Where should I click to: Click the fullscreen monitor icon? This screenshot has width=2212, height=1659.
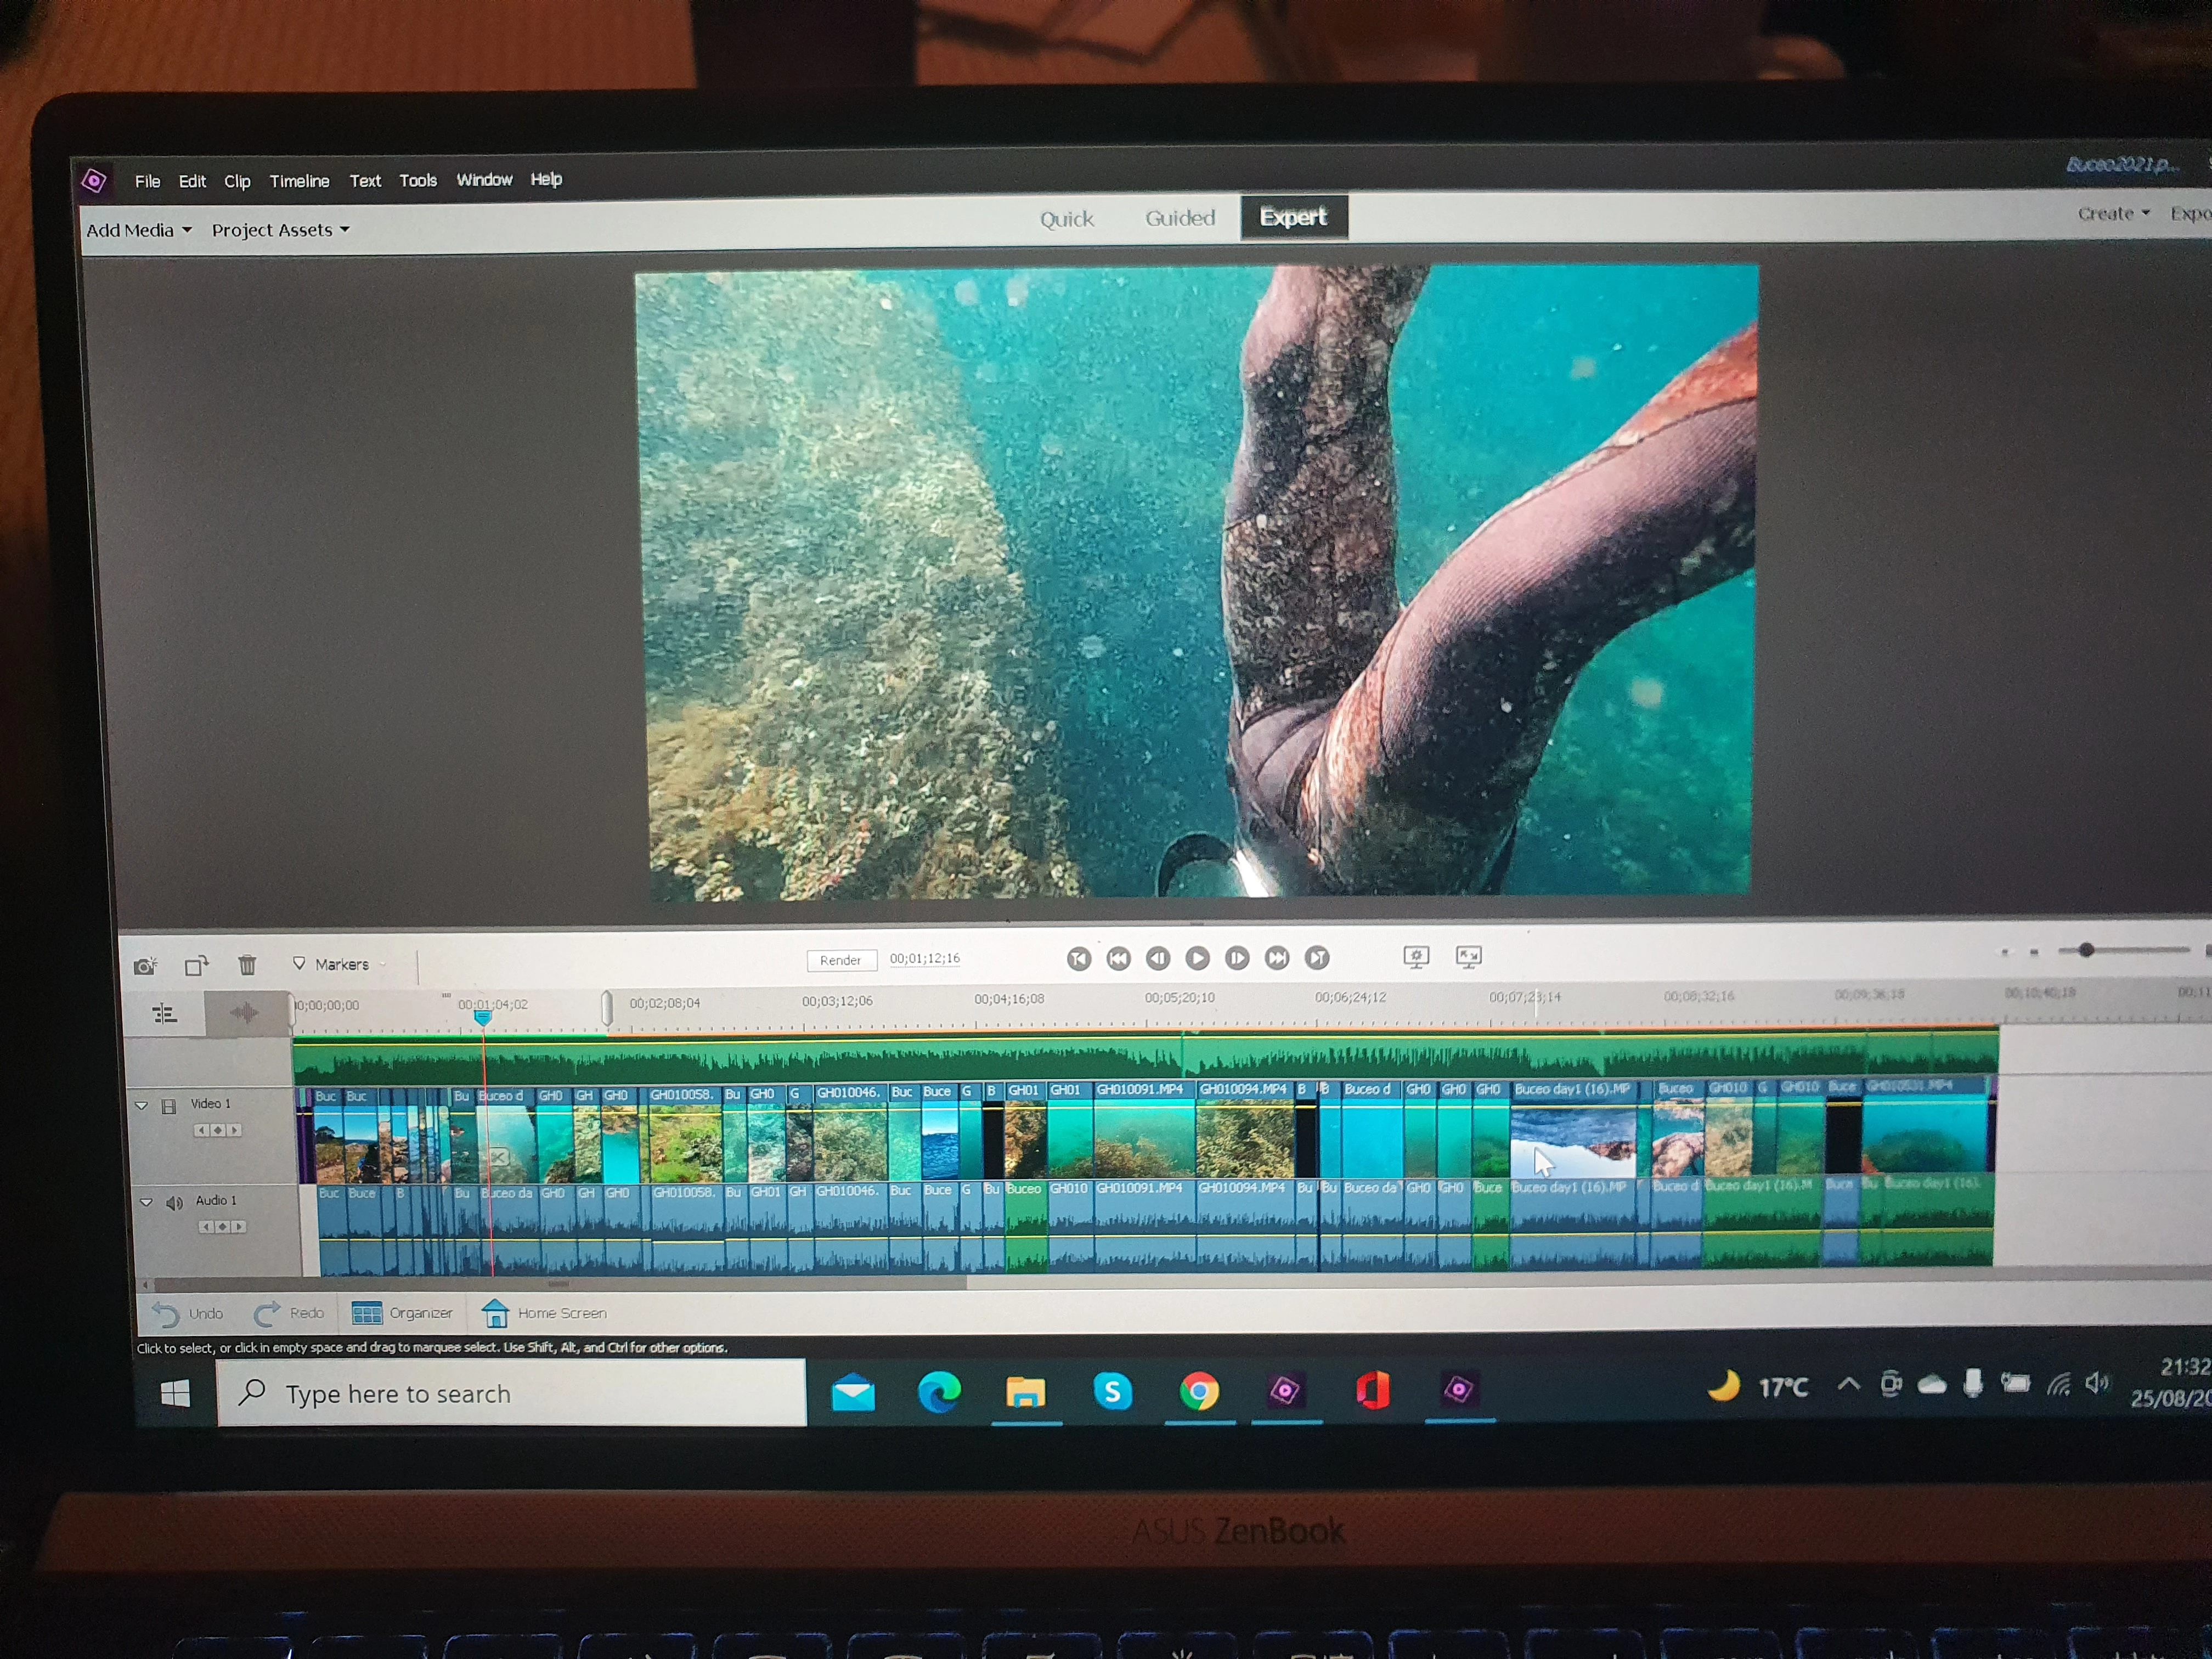(1468, 956)
